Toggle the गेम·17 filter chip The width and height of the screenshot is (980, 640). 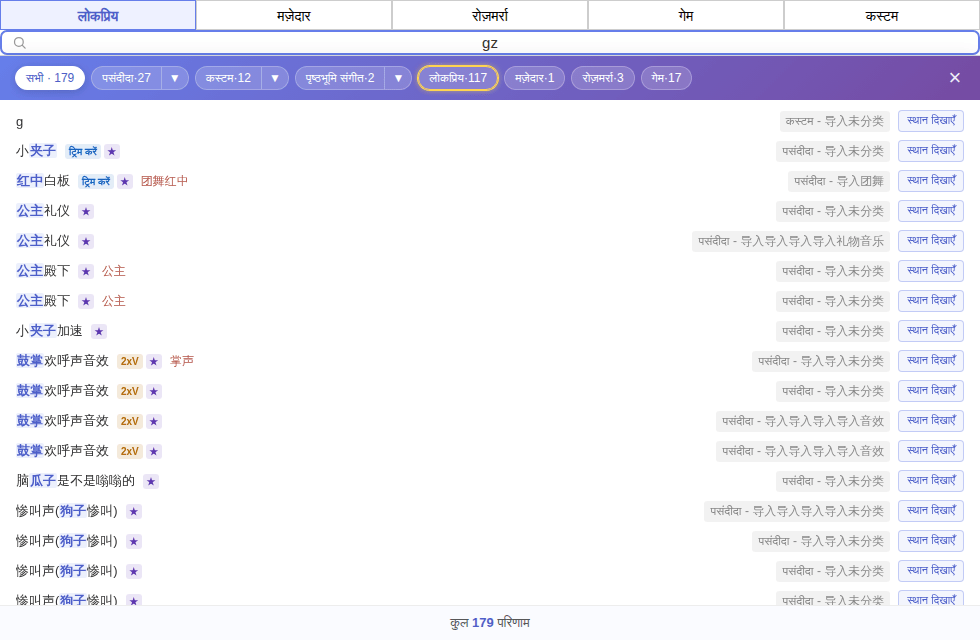coord(666,78)
